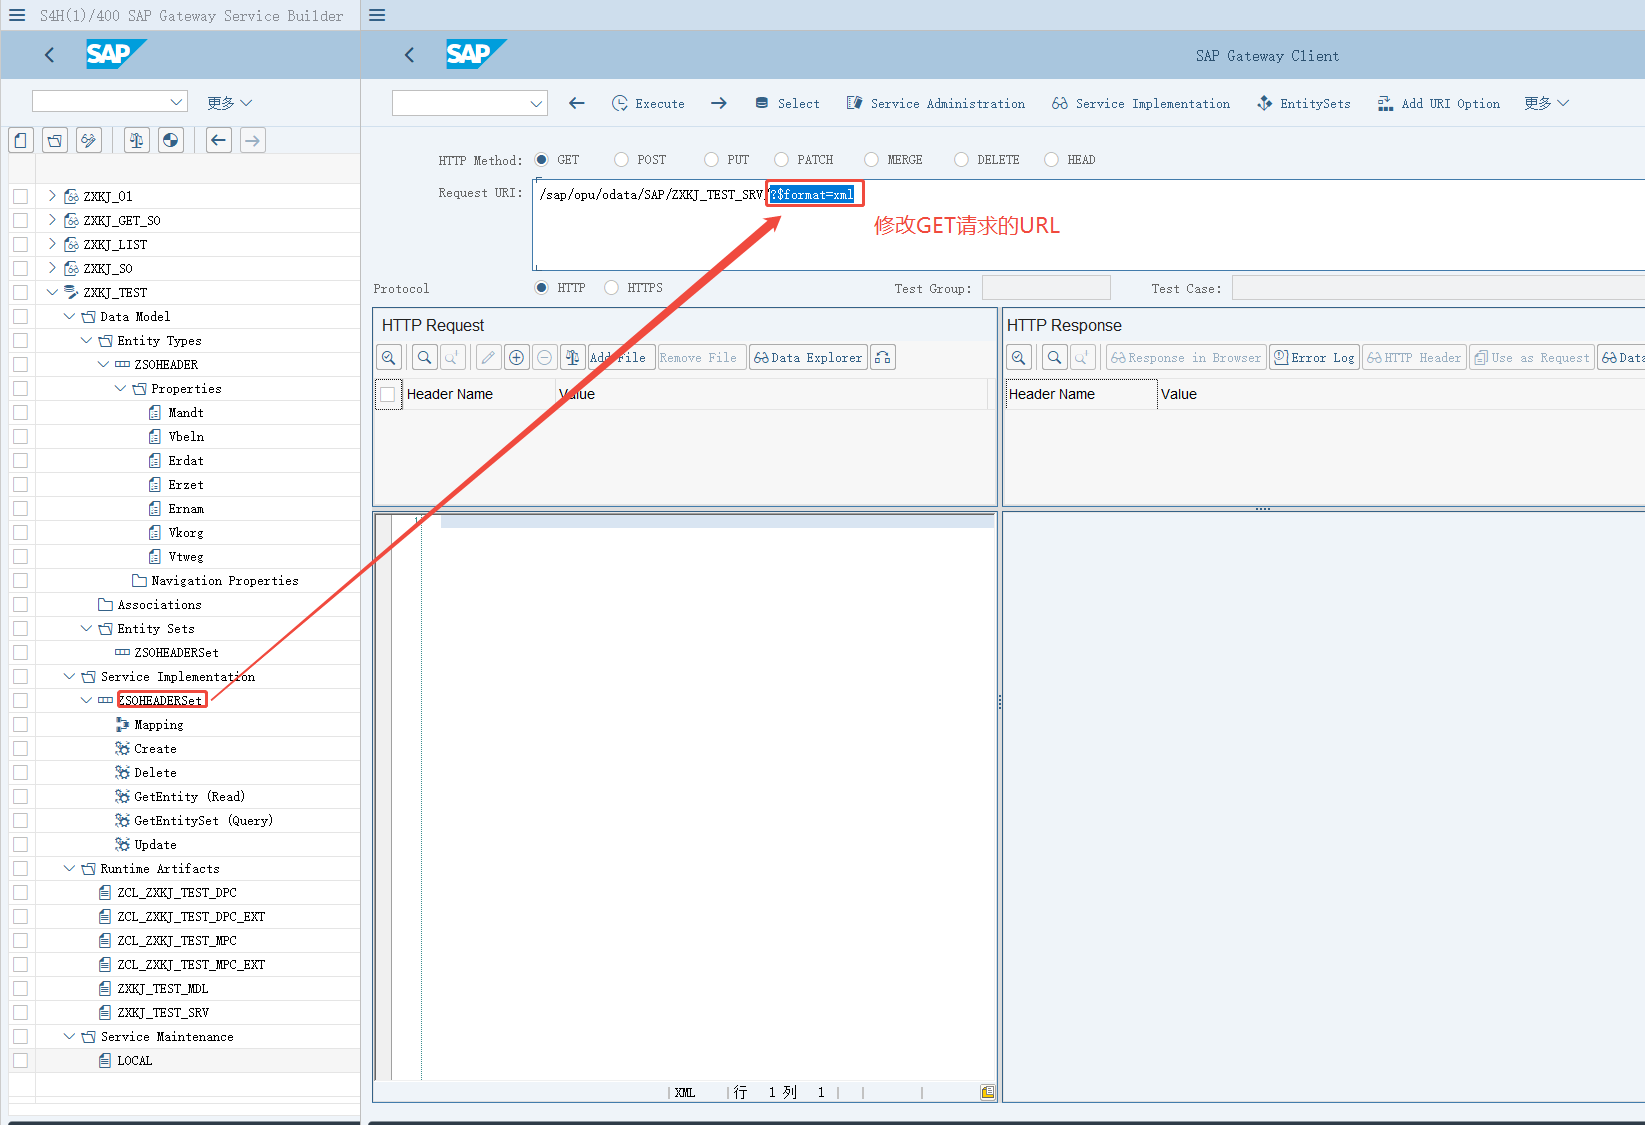Click EntitySets in Gateway Client toolbar

[1303, 103]
